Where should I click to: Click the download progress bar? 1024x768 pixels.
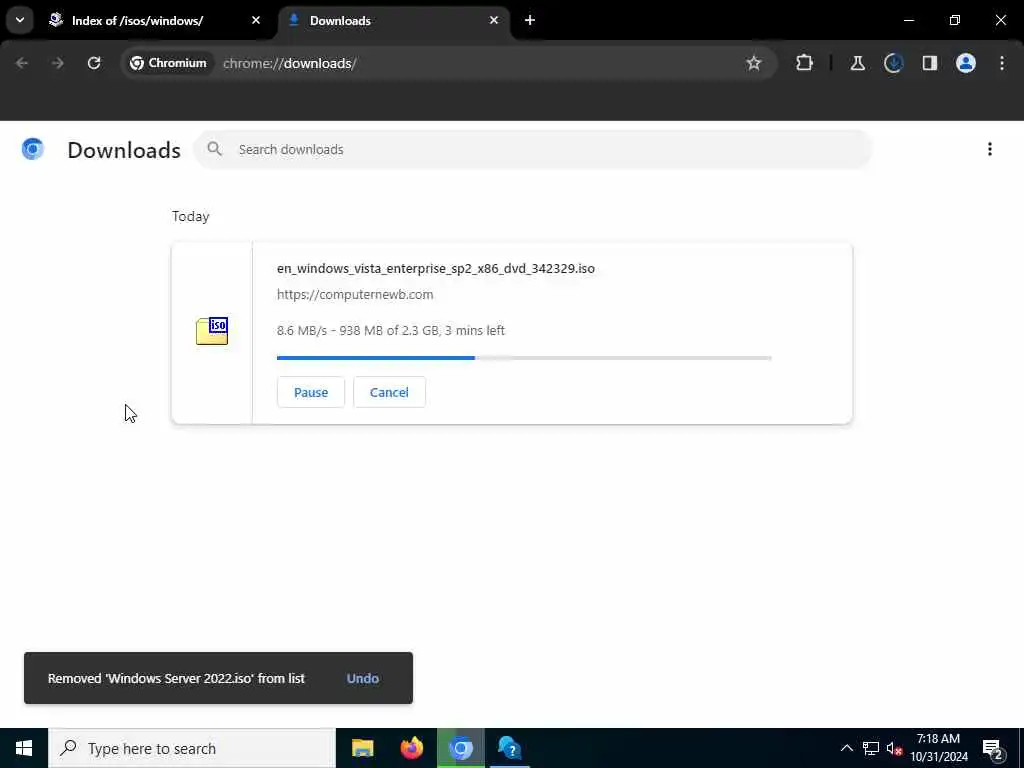[x=524, y=358]
